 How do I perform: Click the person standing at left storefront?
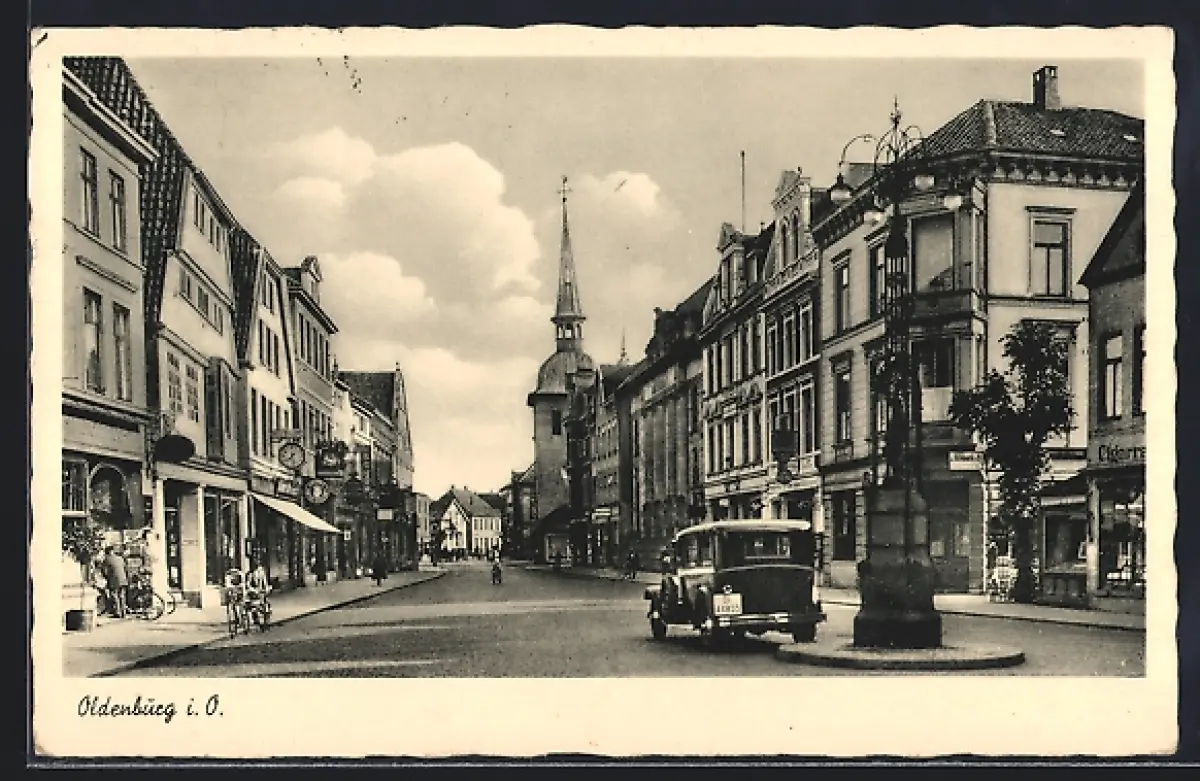coord(117,579)
